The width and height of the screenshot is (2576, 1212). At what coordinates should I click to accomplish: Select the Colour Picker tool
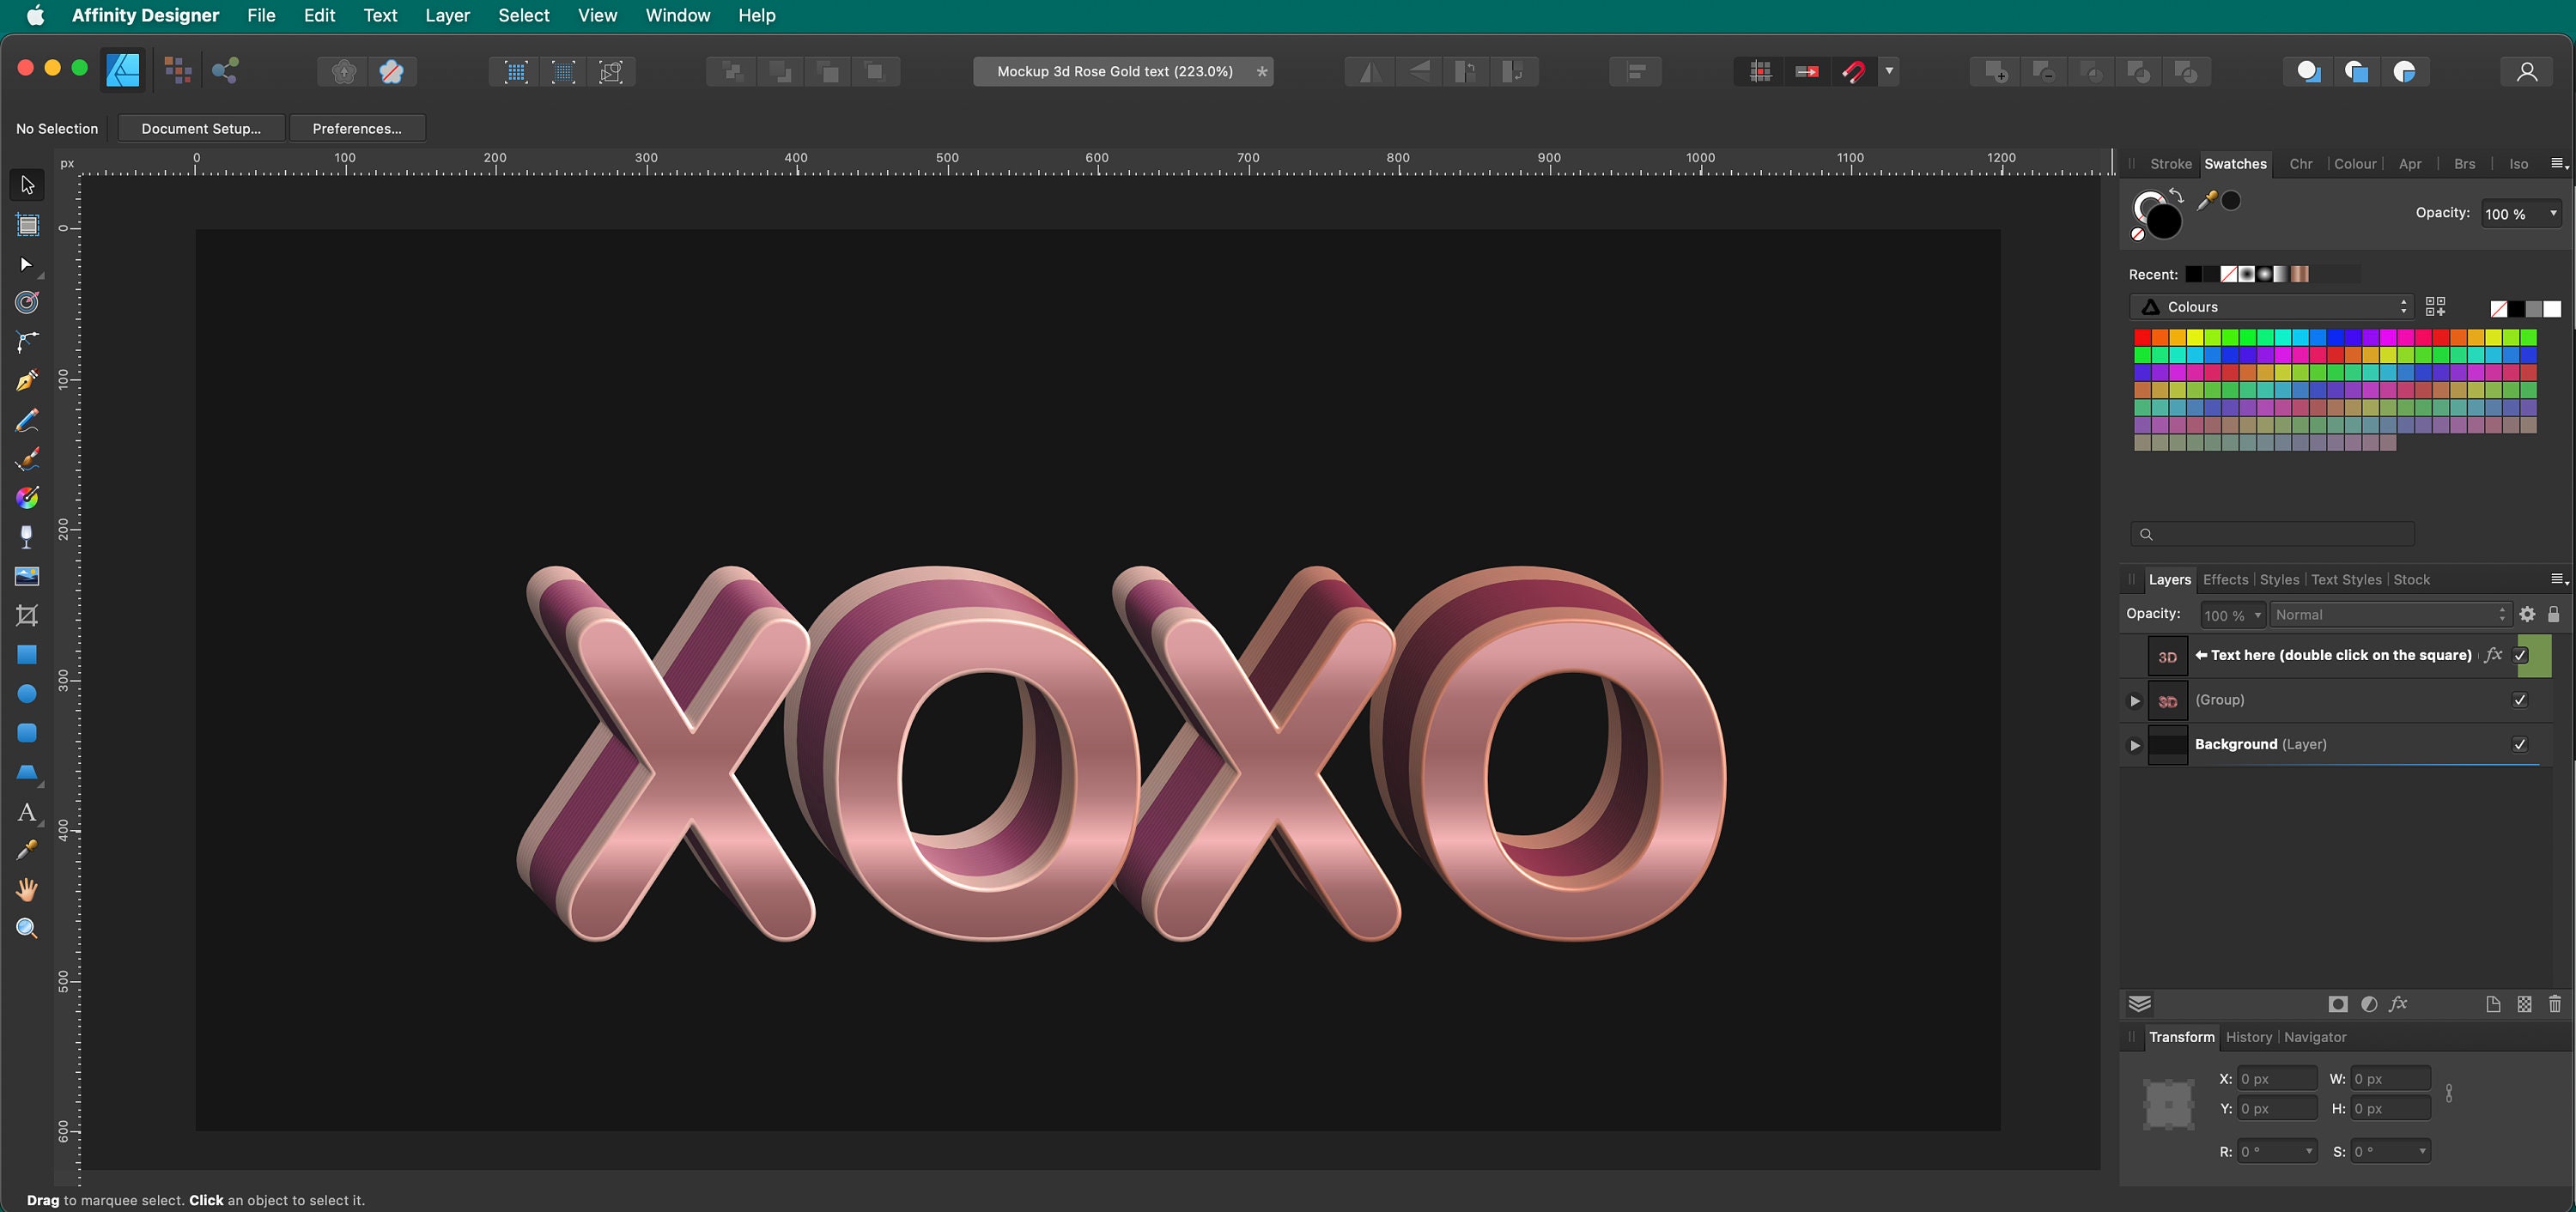pos(26,849)
